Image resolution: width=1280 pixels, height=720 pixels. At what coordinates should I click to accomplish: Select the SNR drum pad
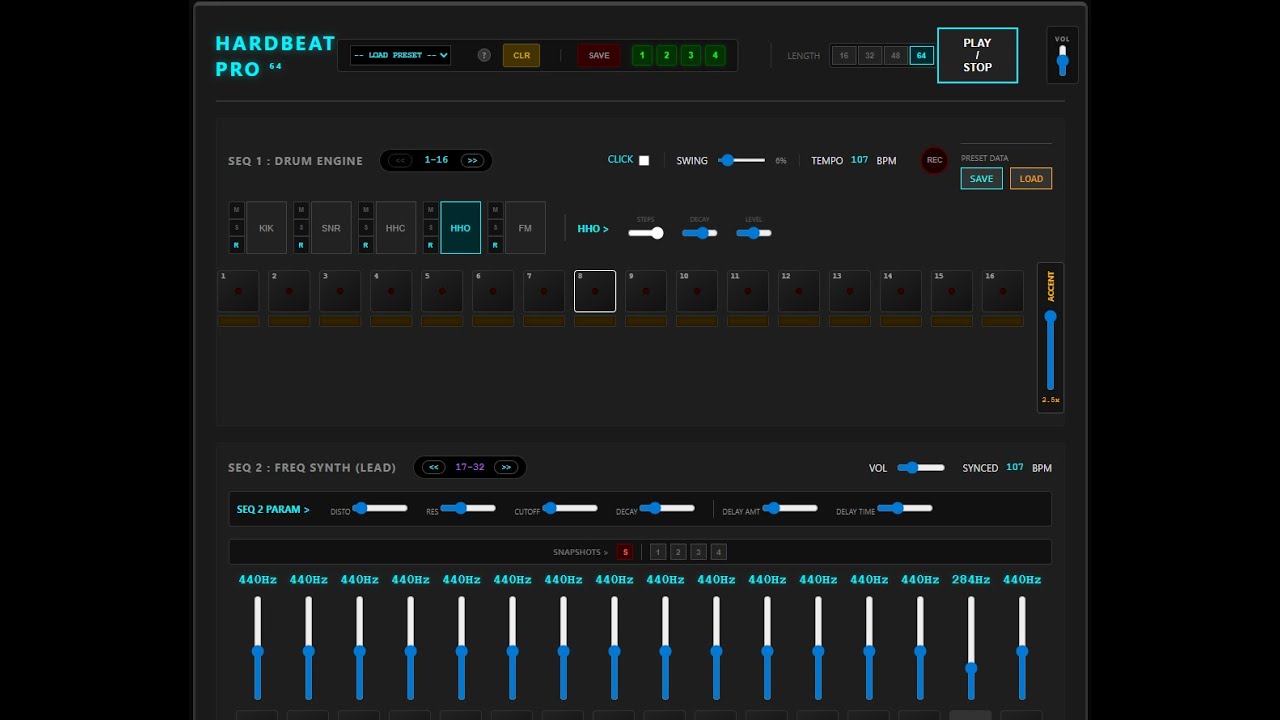point(331,228)
